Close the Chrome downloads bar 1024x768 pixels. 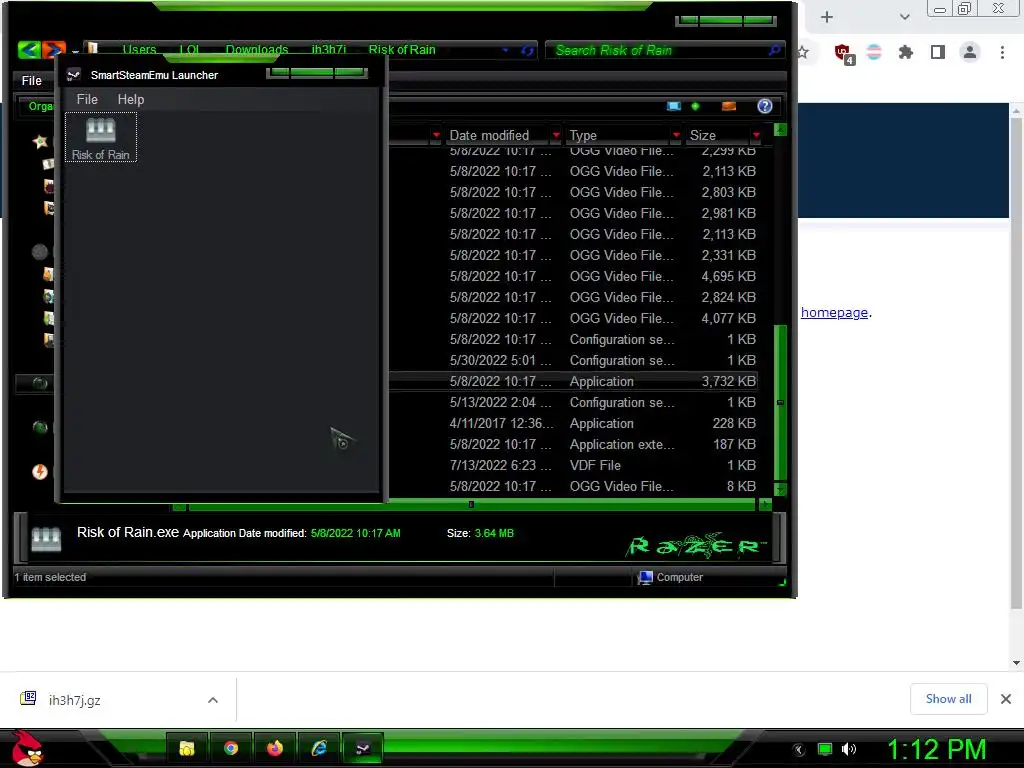point(1006,699)
